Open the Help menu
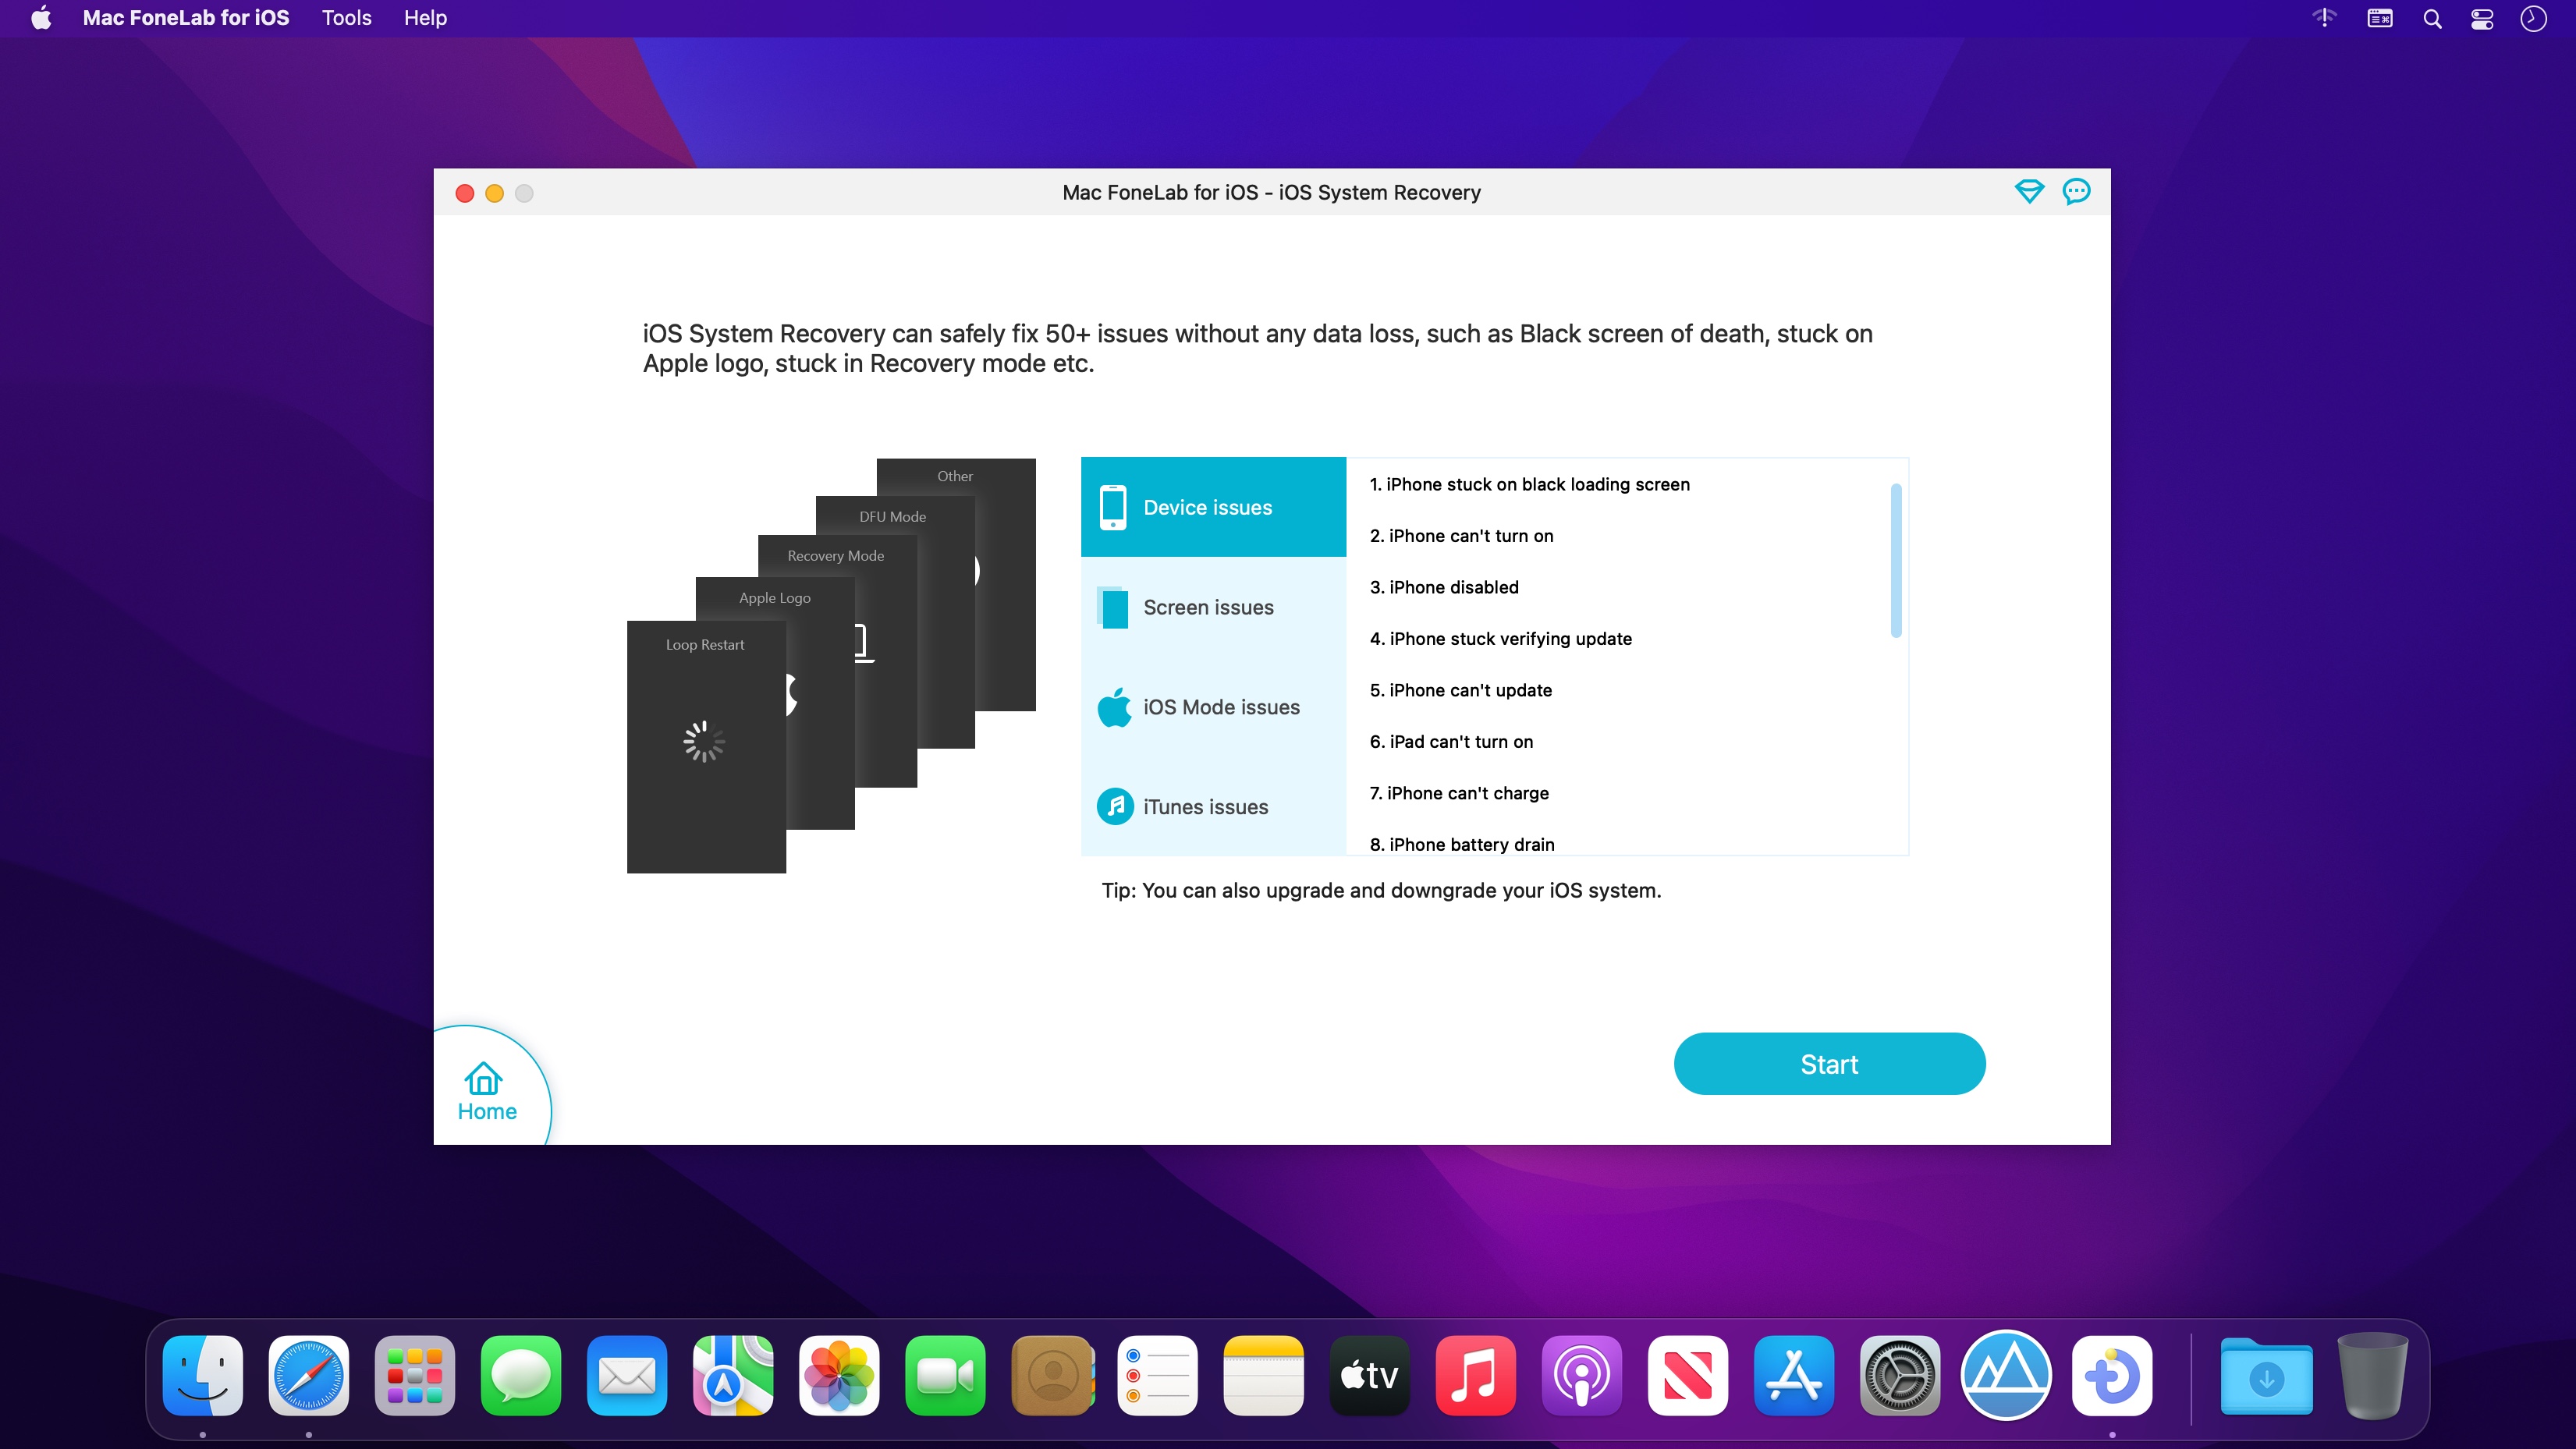Viewport: 2576px width, 1449px height. (x=425, y=18)
